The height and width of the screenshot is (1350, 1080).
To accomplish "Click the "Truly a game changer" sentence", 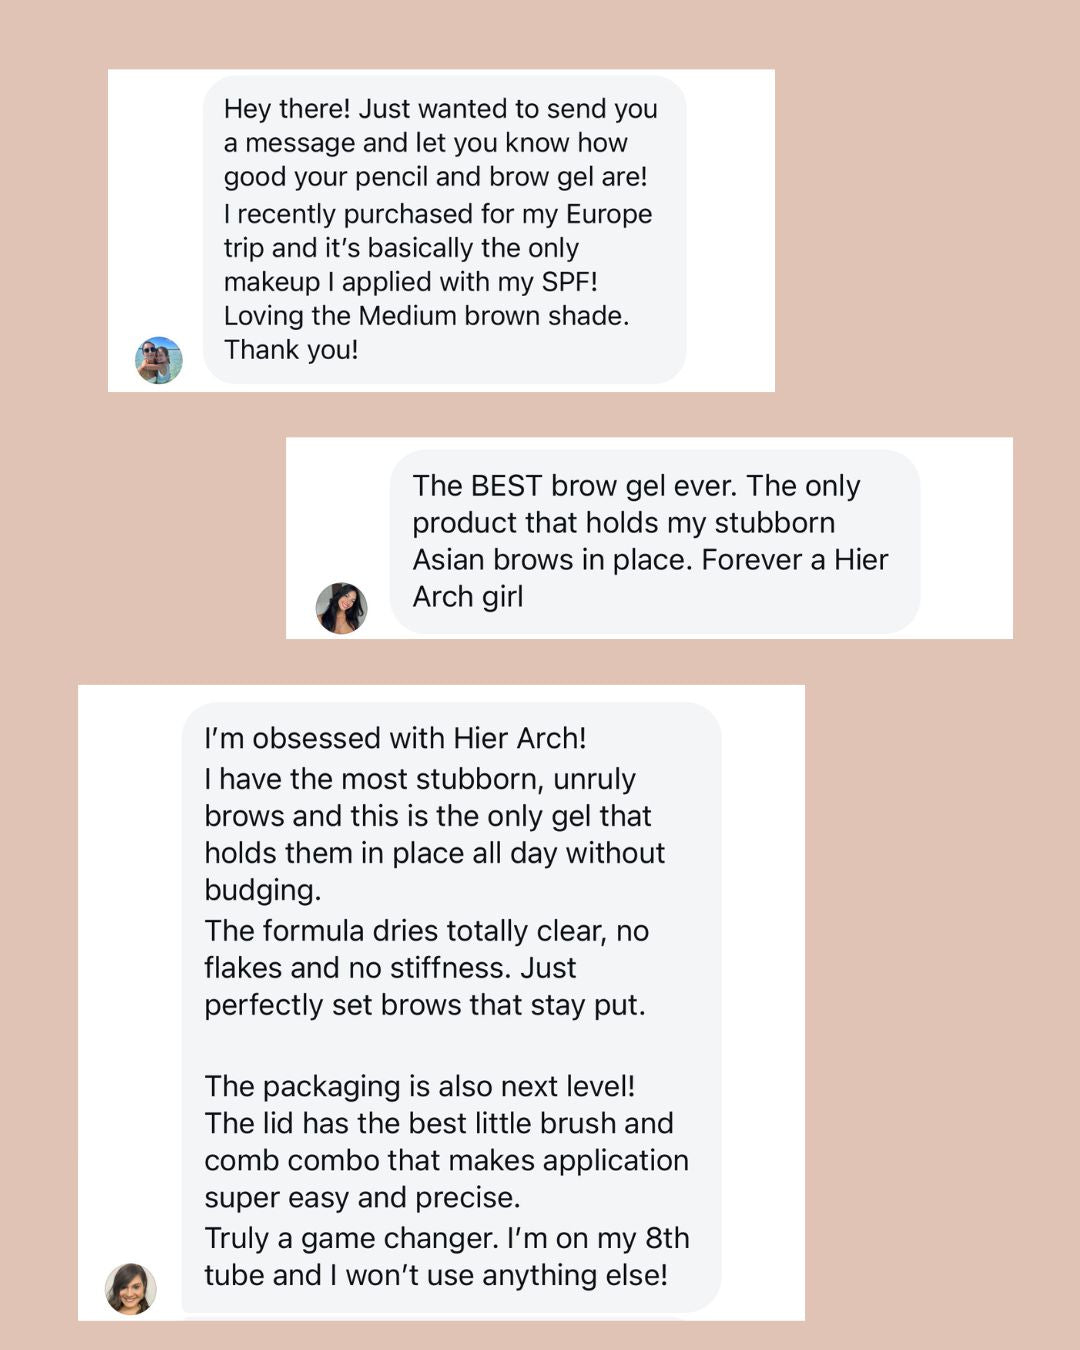I will point(446,1238).
